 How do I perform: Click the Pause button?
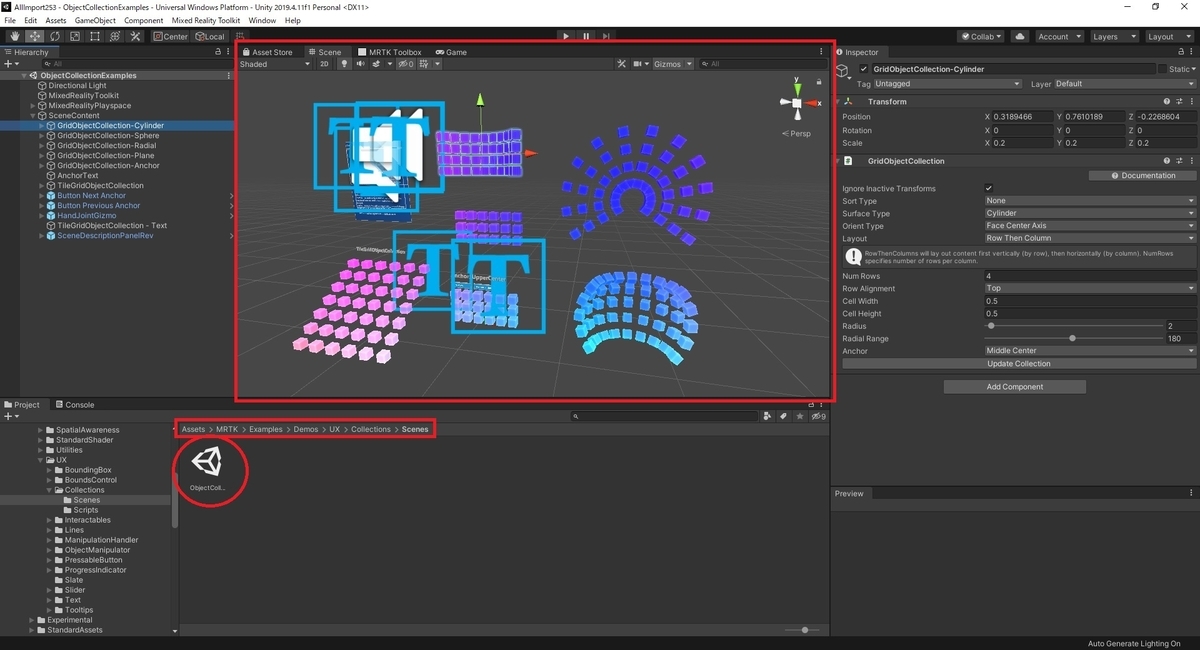tap(587, 36)
